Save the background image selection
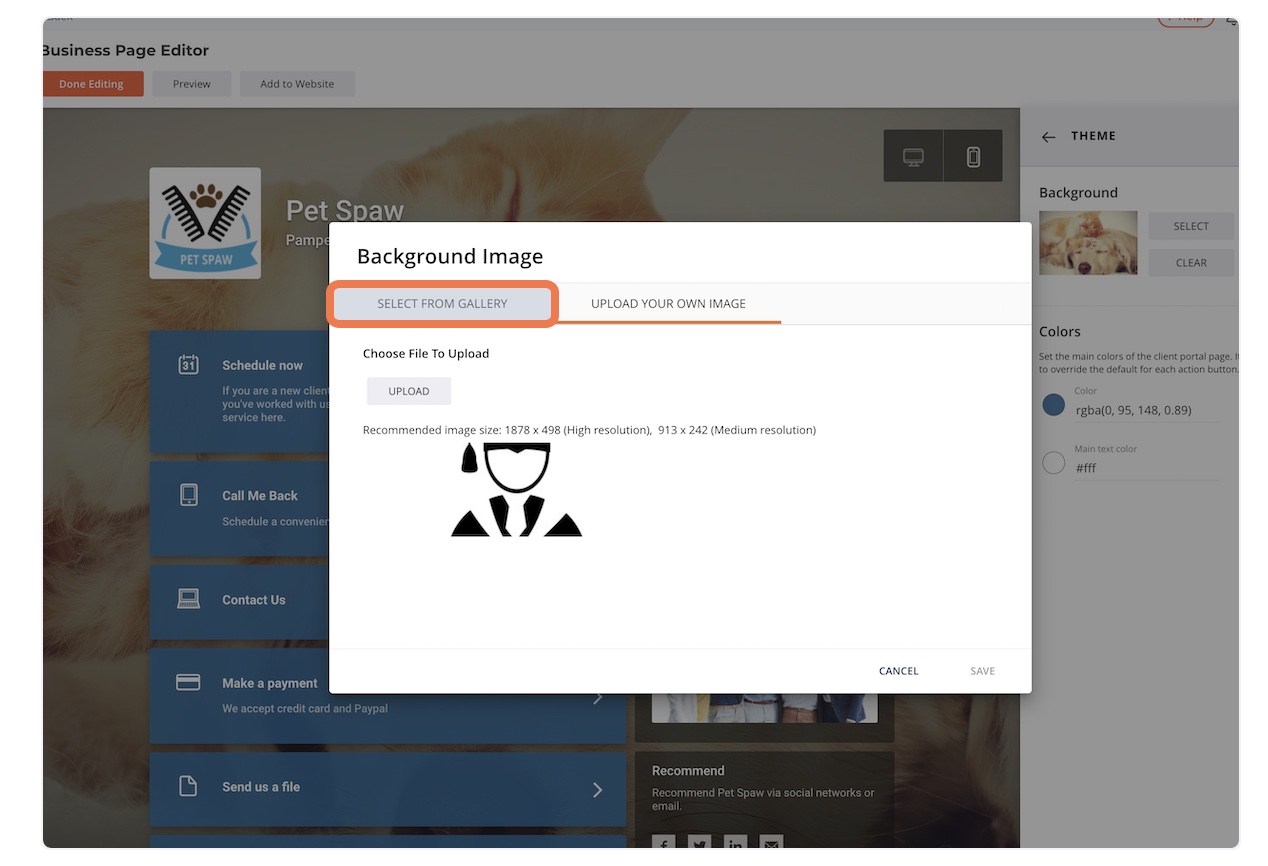 [x=982, y=671]
